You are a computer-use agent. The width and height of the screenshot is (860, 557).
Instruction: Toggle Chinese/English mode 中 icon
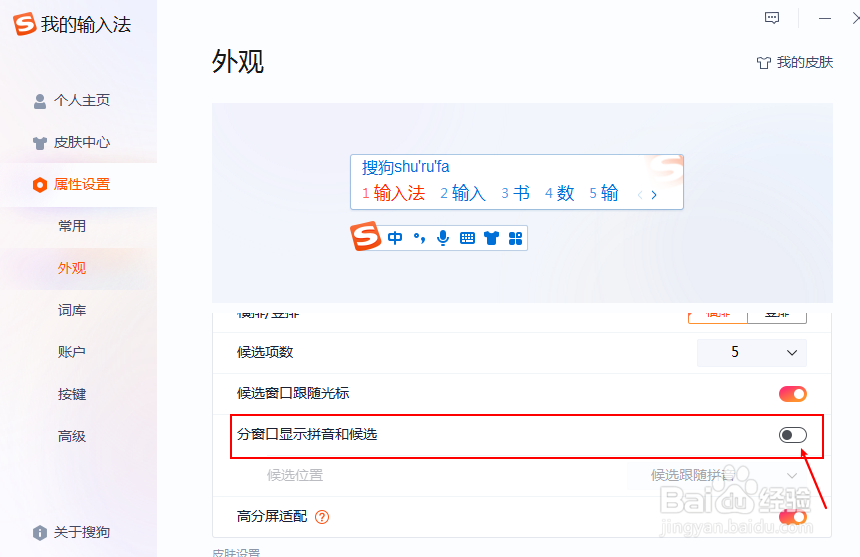point(395,238)
